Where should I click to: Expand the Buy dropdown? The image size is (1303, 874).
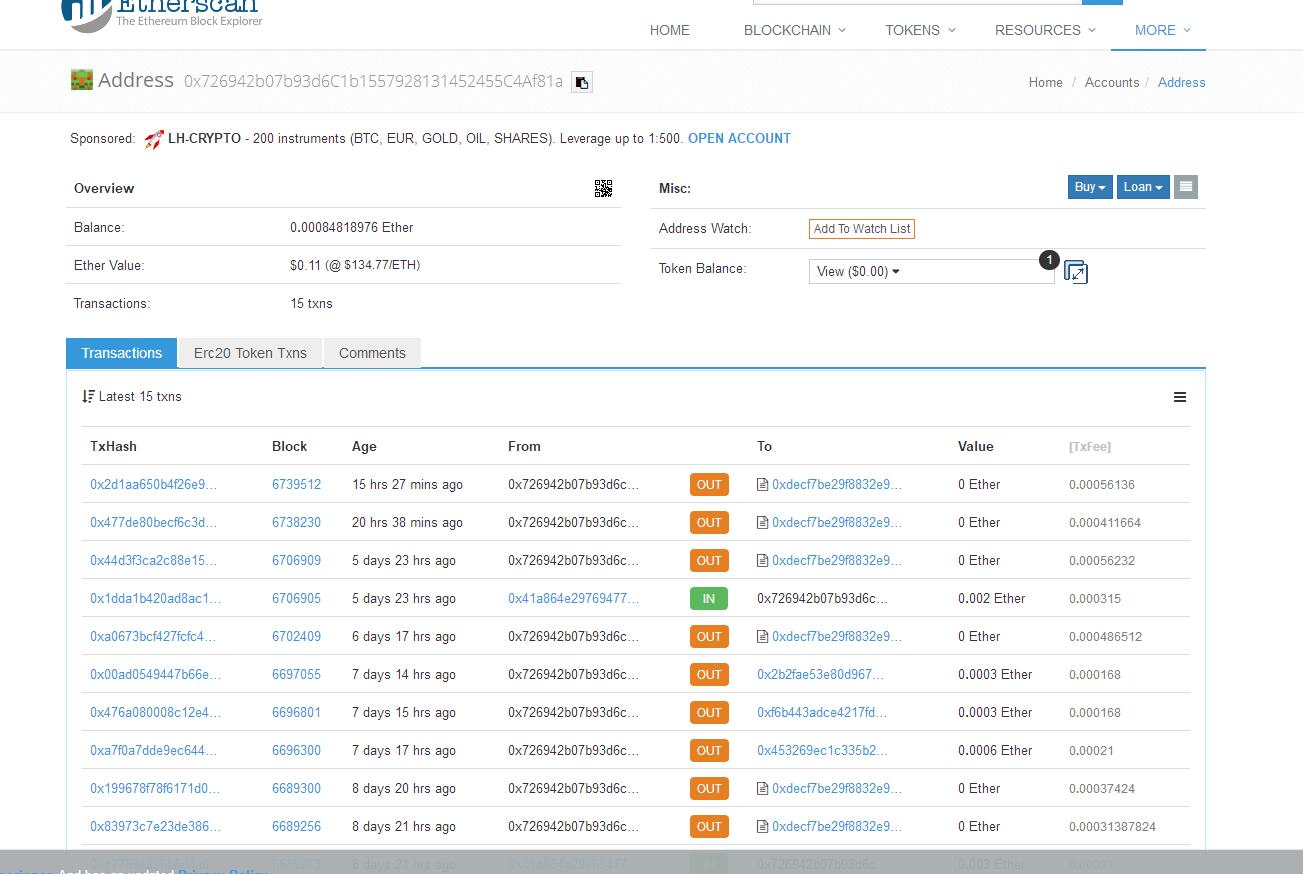pyautogui.click(x=1090, y=187)
